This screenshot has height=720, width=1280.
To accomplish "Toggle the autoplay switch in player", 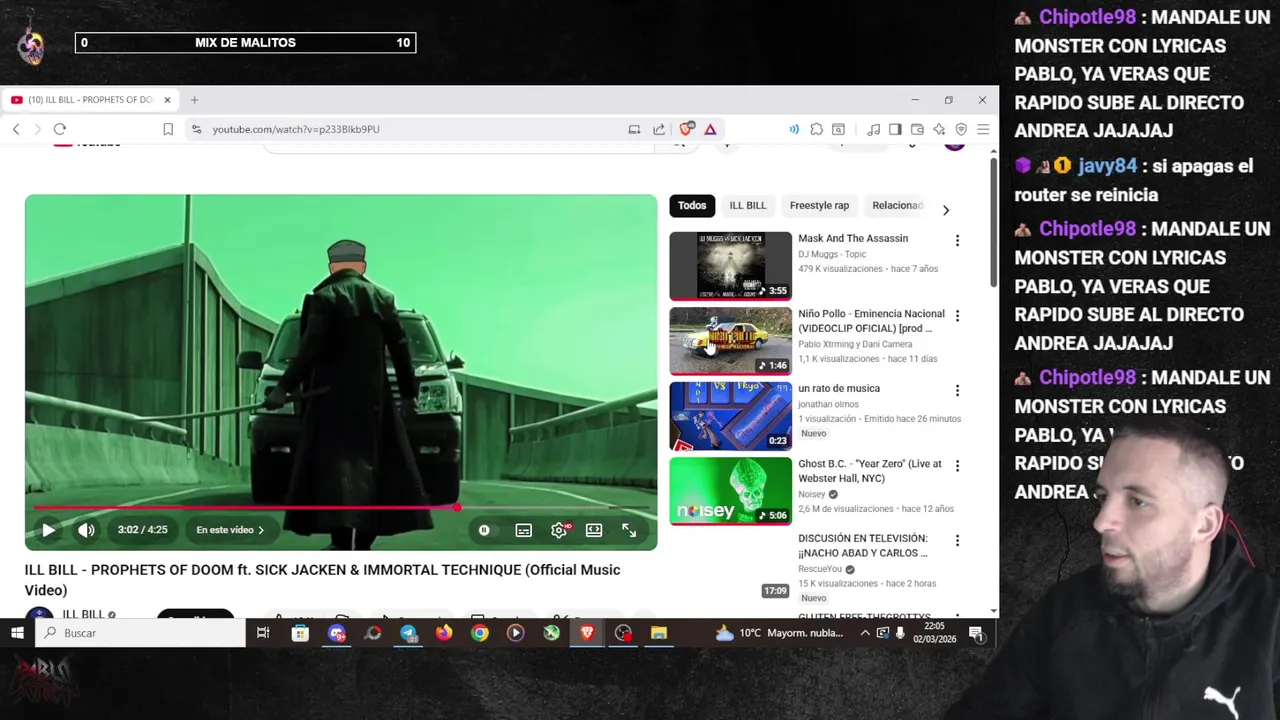I will coord(484,530).
